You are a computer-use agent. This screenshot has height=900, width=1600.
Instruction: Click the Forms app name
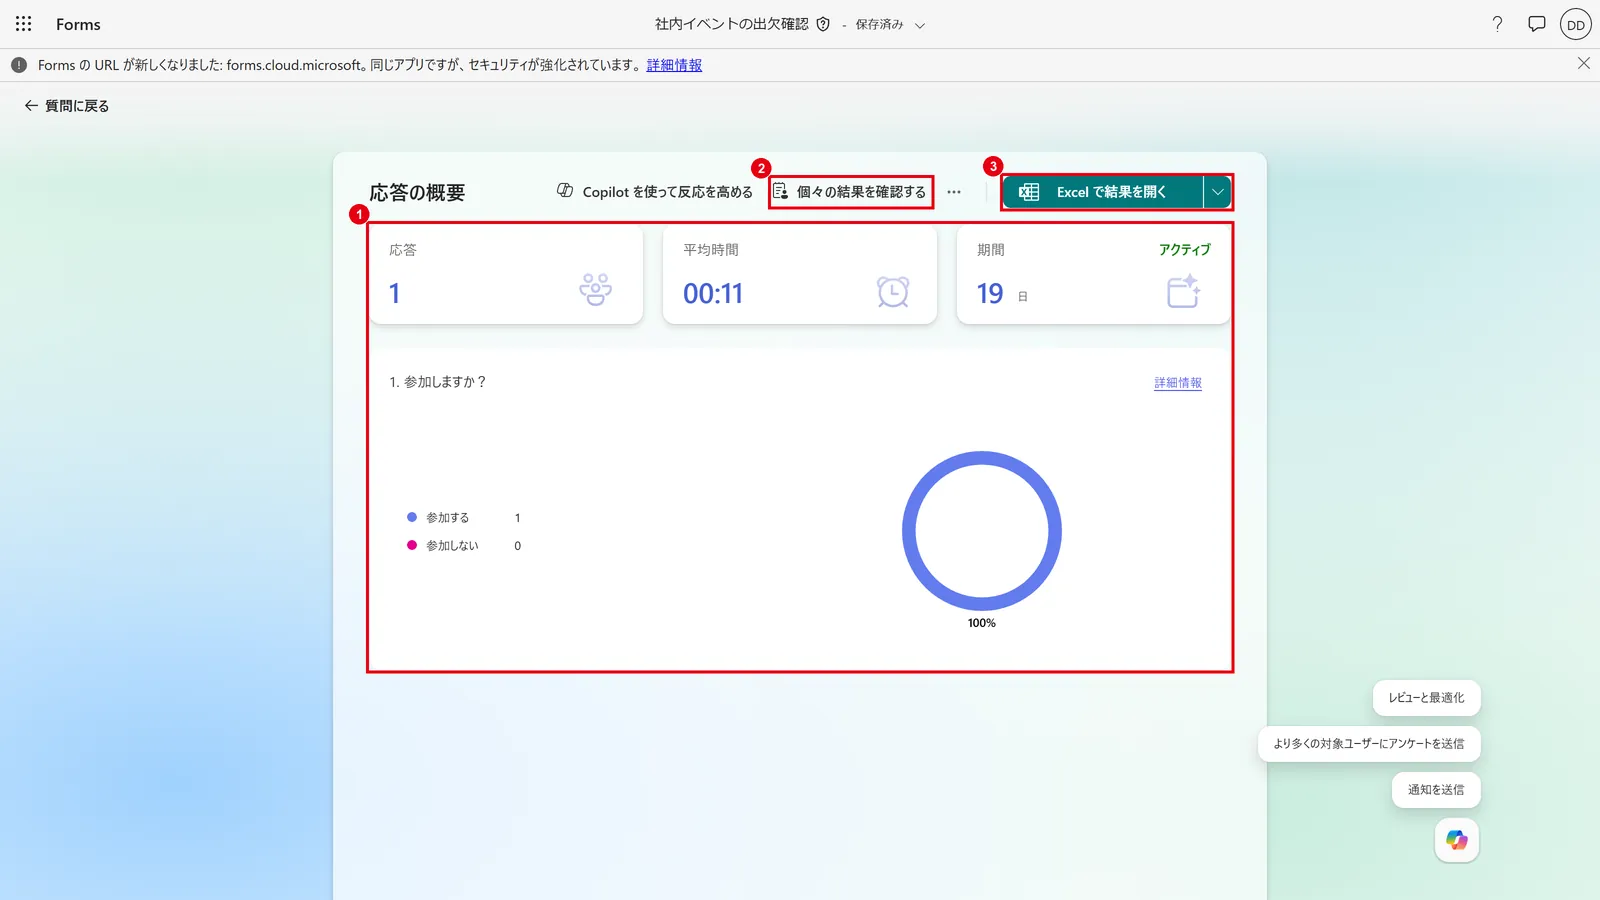click(78, 24)
